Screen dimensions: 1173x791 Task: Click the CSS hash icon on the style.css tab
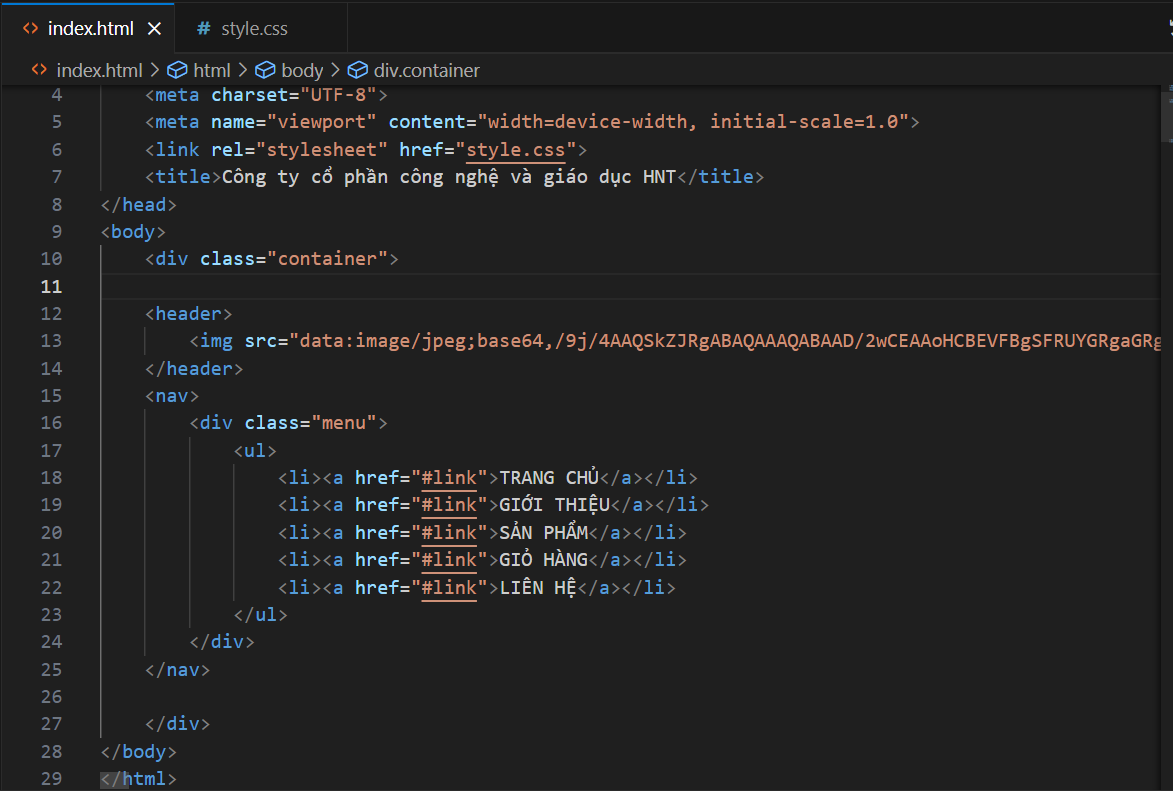coord(203,28)
